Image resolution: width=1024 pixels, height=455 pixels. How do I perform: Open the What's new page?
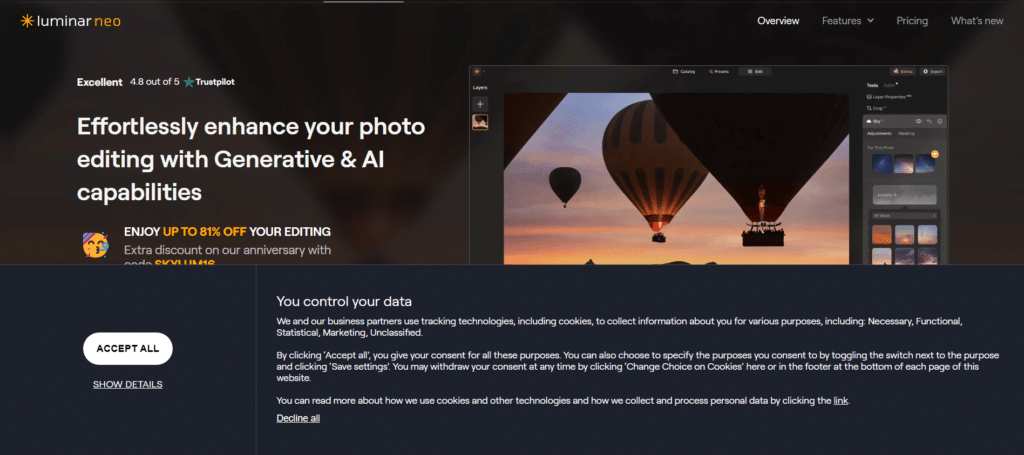(x=977, y=21)
